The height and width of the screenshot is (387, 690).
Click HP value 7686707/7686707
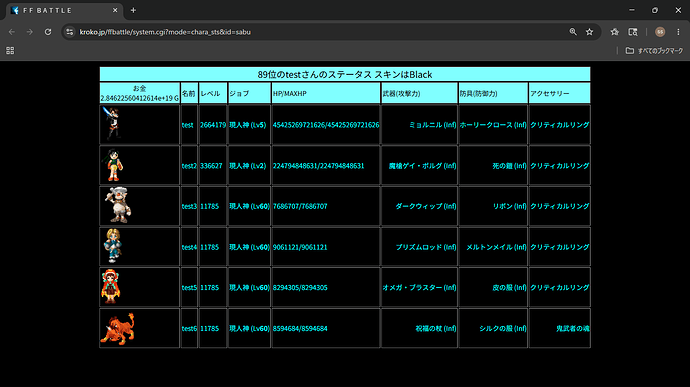(300, 206)
